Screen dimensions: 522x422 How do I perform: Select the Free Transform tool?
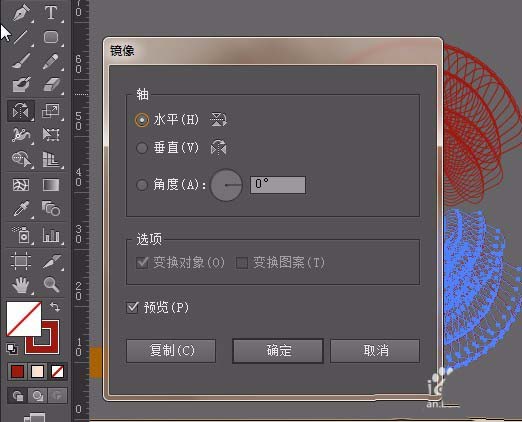pyautogui.click(x=51, y=135)
